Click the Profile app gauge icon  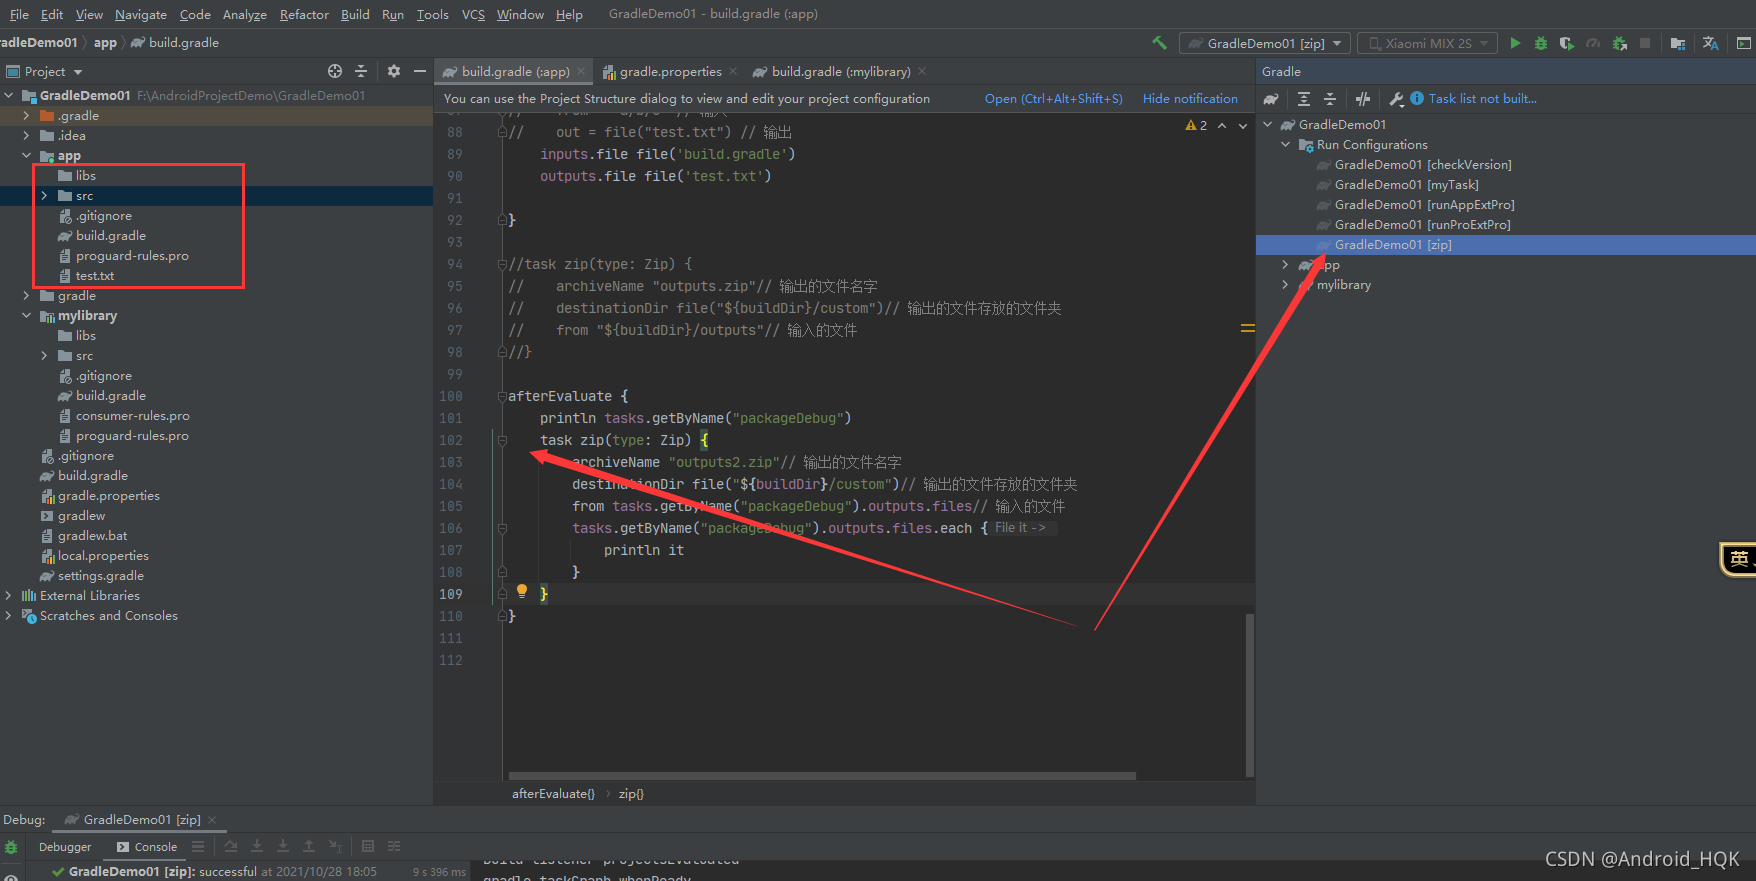1593,43
